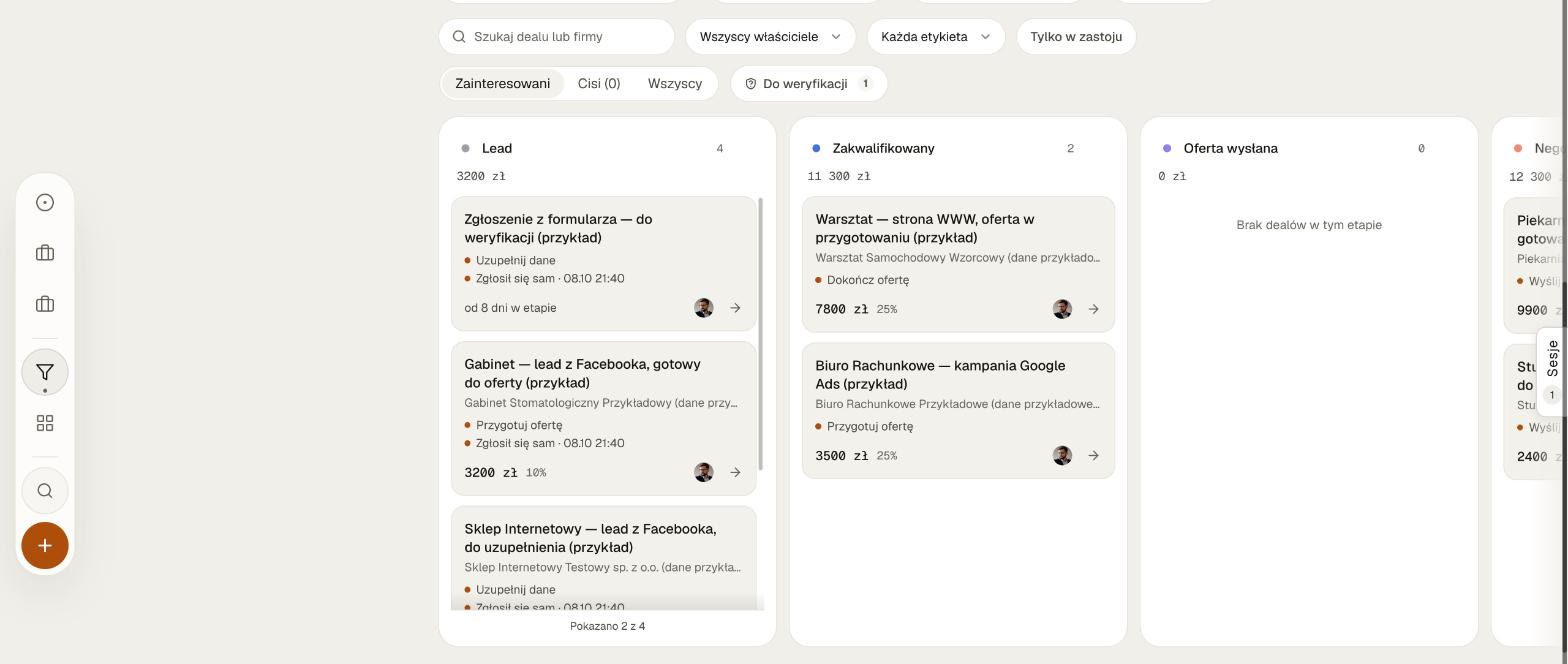The height and width of the screenshot is (664, 1568).
Task: Click Warsztat Samochodowy Wzorcowy company name
Action: tap(957, 258)
